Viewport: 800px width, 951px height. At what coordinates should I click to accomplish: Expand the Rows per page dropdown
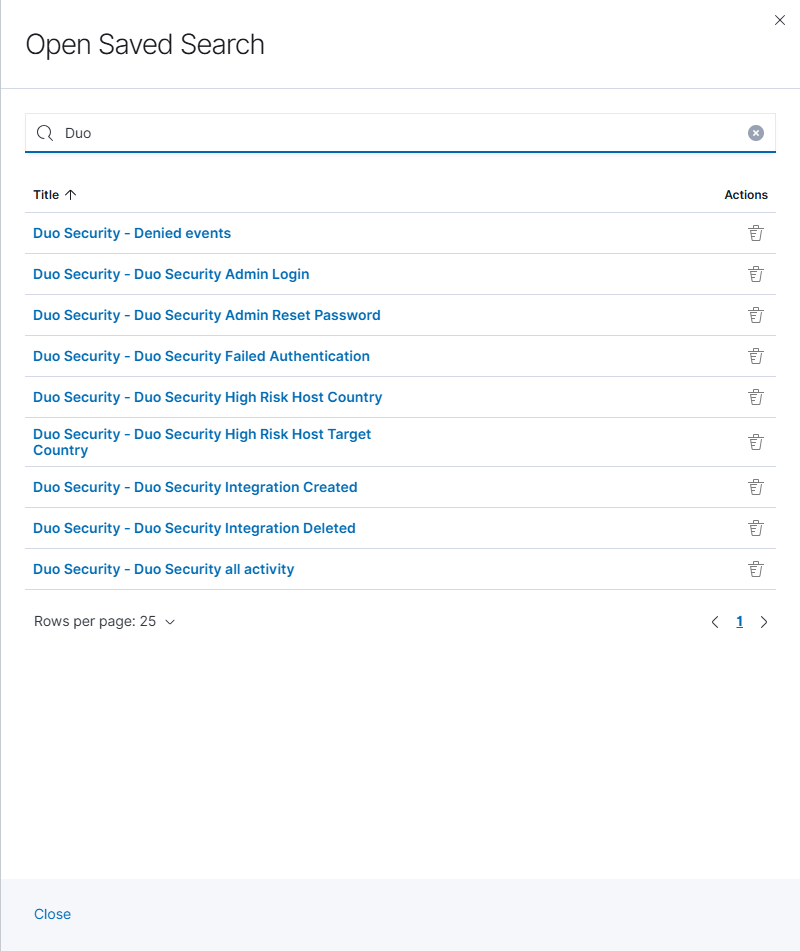(x=104, y=622)
